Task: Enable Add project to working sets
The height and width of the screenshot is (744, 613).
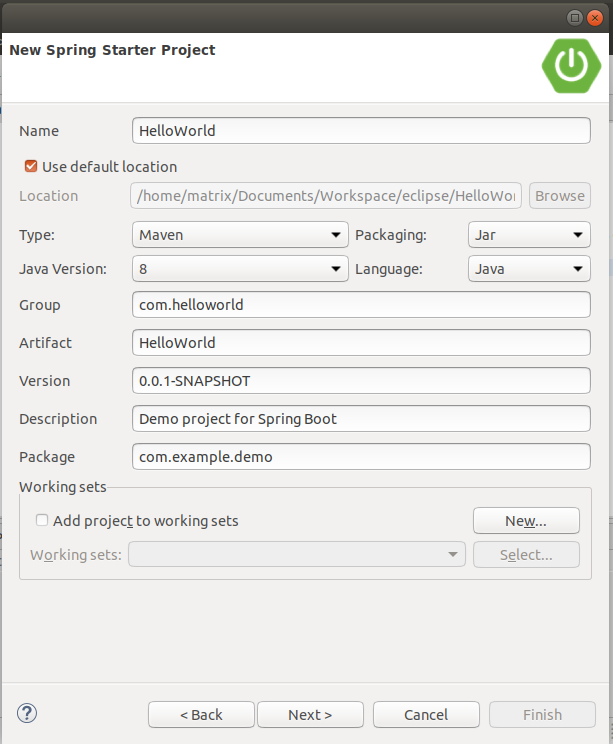Action: coord(42,521)
